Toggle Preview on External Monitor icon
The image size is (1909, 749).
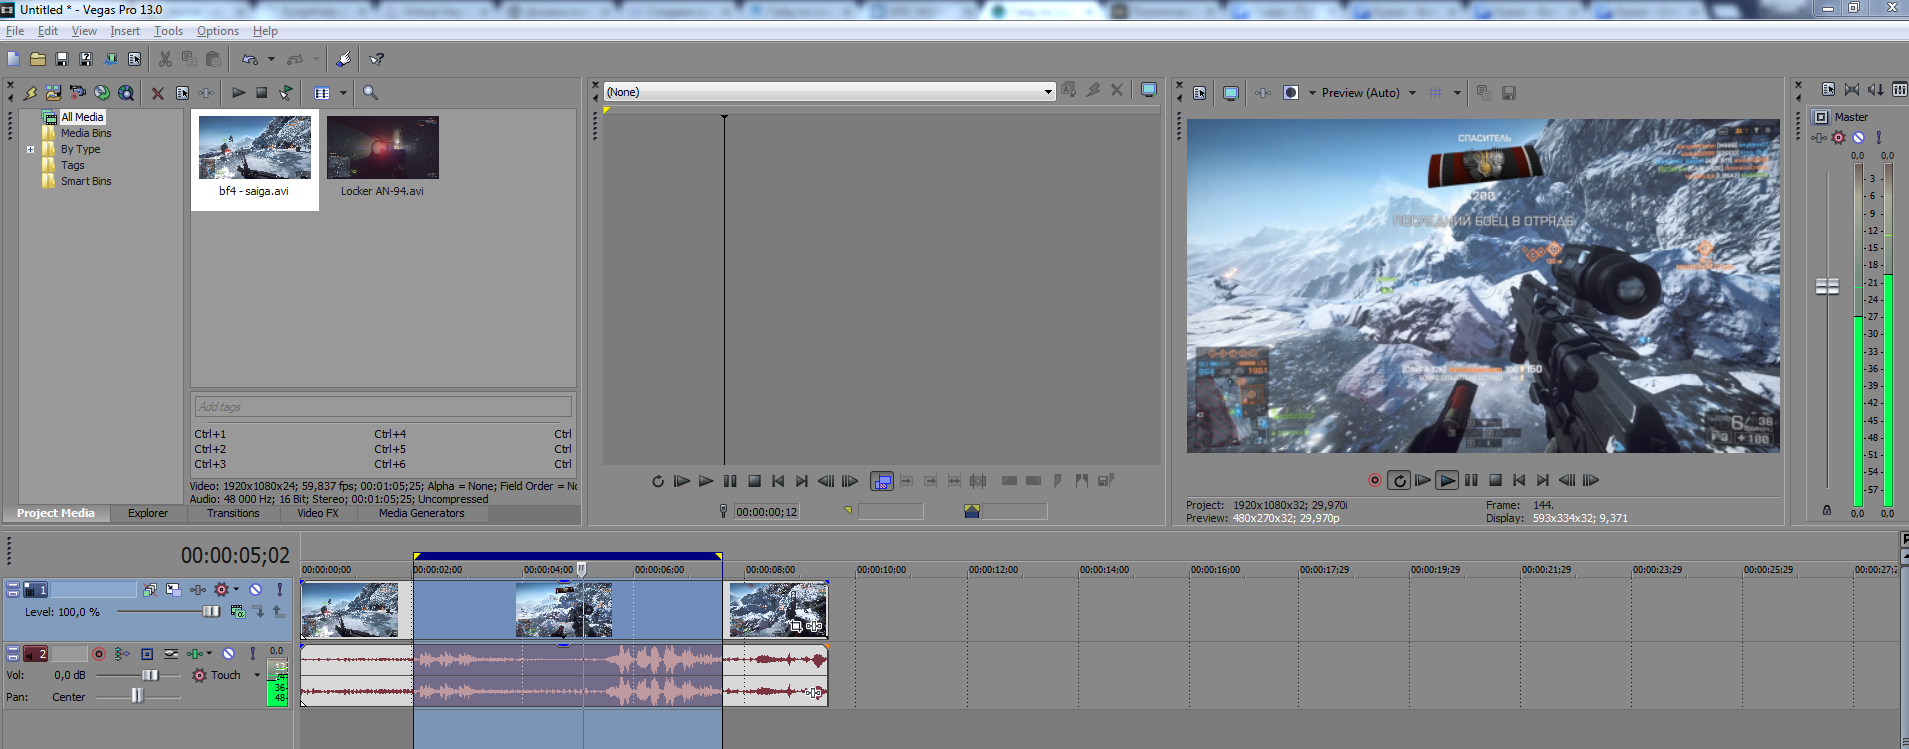pos(1231,93)
